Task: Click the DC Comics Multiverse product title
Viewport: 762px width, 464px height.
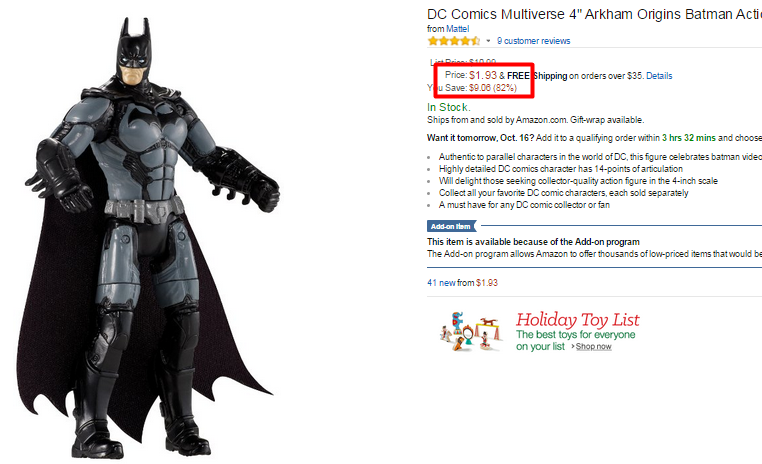Action: click(x=594, y=15)
